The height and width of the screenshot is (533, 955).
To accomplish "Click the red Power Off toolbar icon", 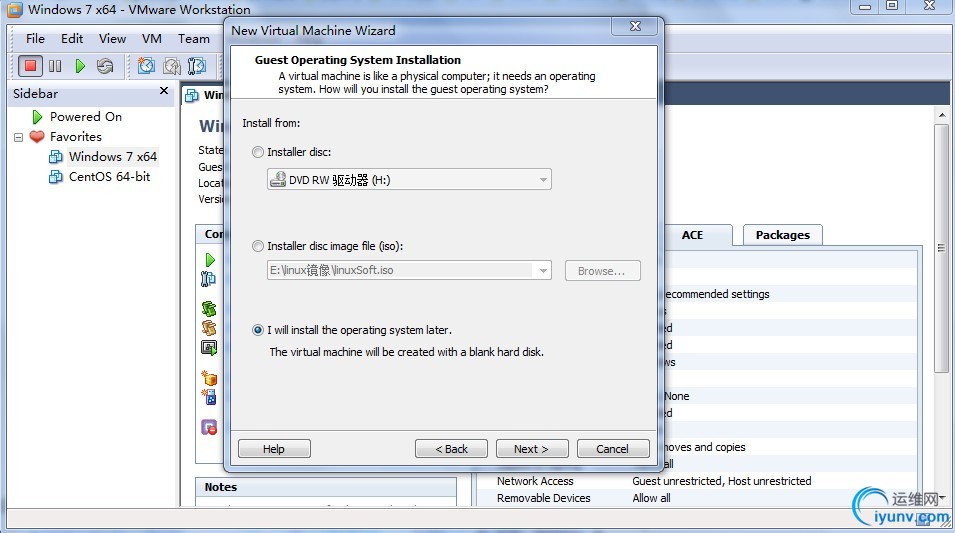I will [x=30, y=66].
